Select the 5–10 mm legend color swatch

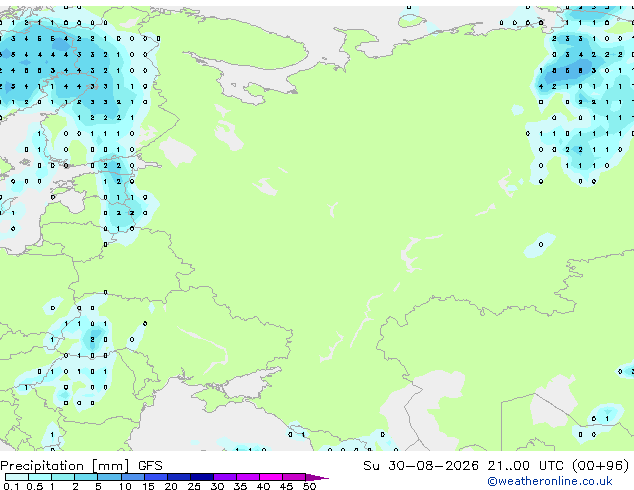110,477
